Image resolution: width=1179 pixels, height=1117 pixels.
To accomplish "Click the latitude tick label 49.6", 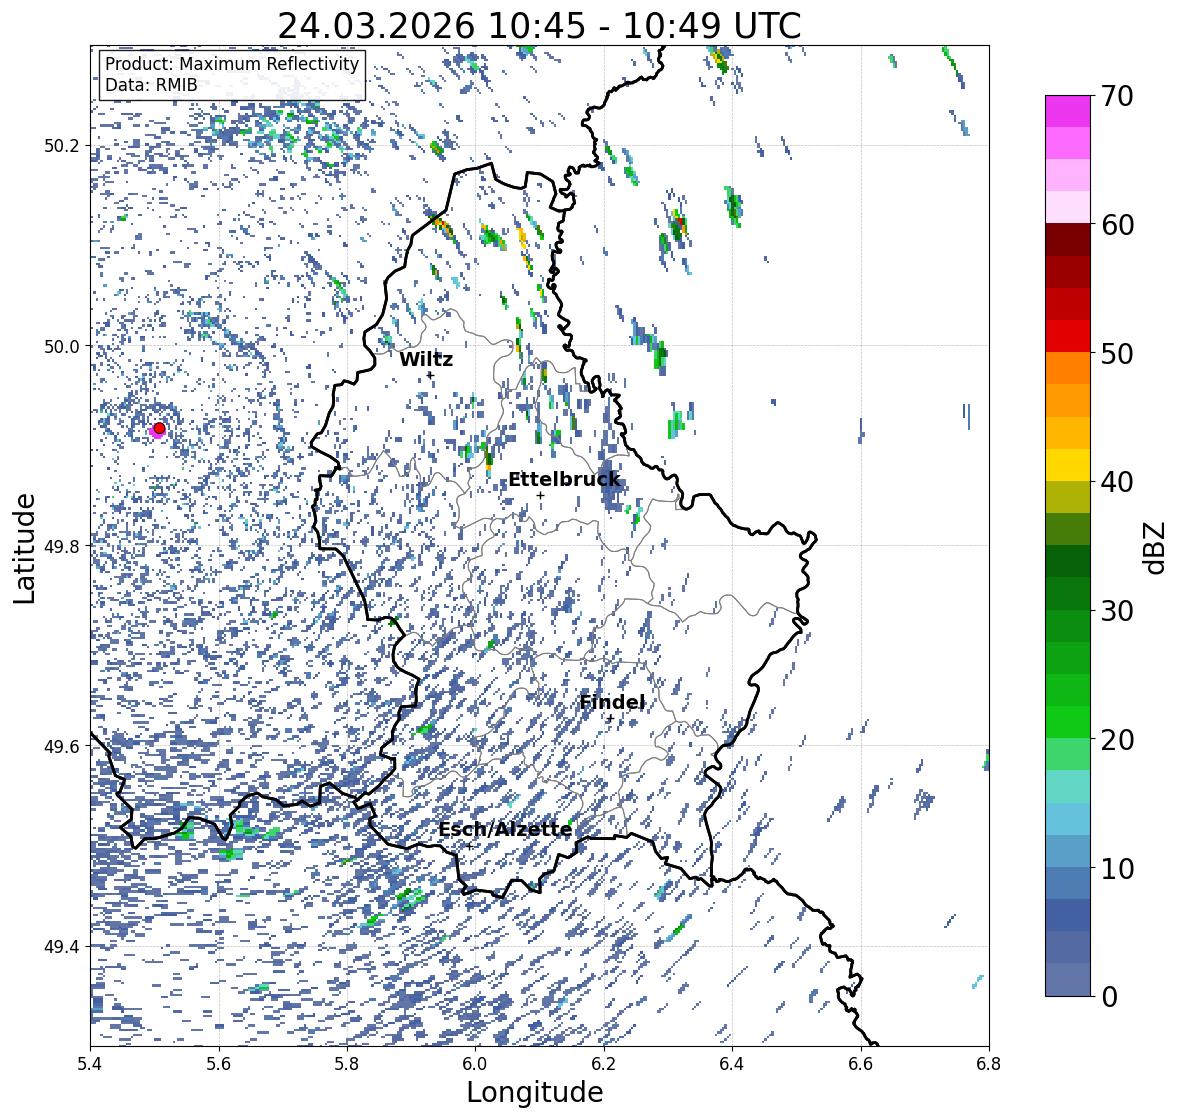I will (62, 746).
